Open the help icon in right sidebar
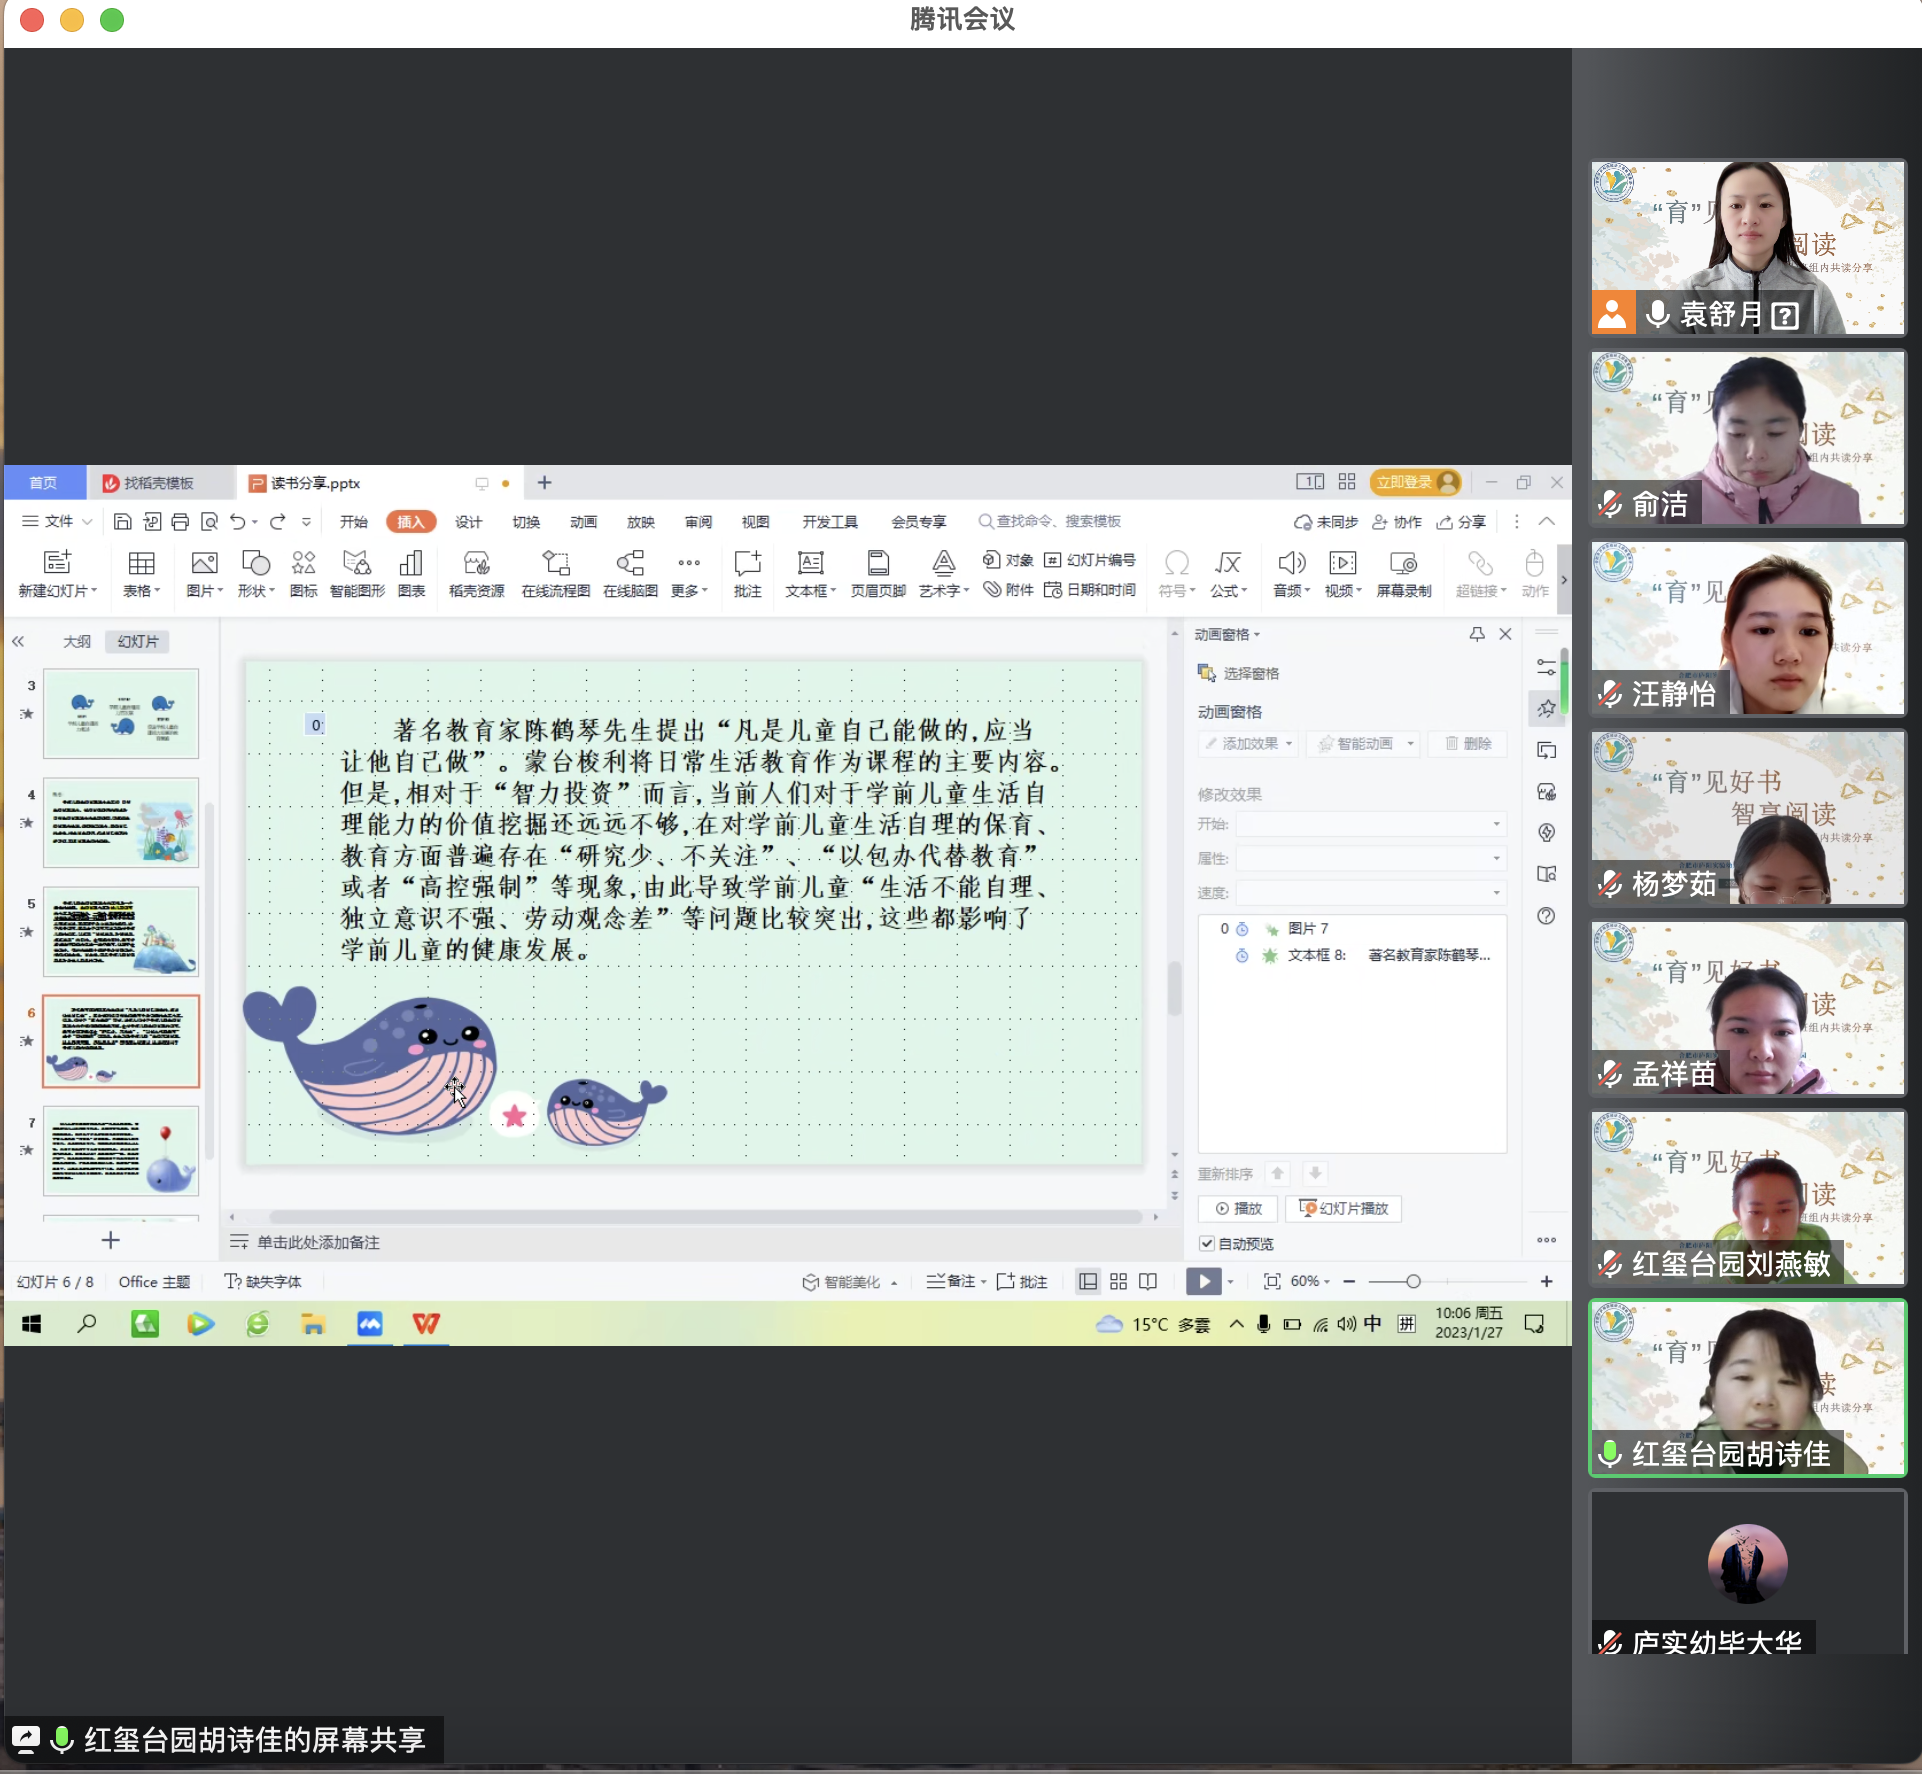The image size is (1922, 1774). 1546,916
